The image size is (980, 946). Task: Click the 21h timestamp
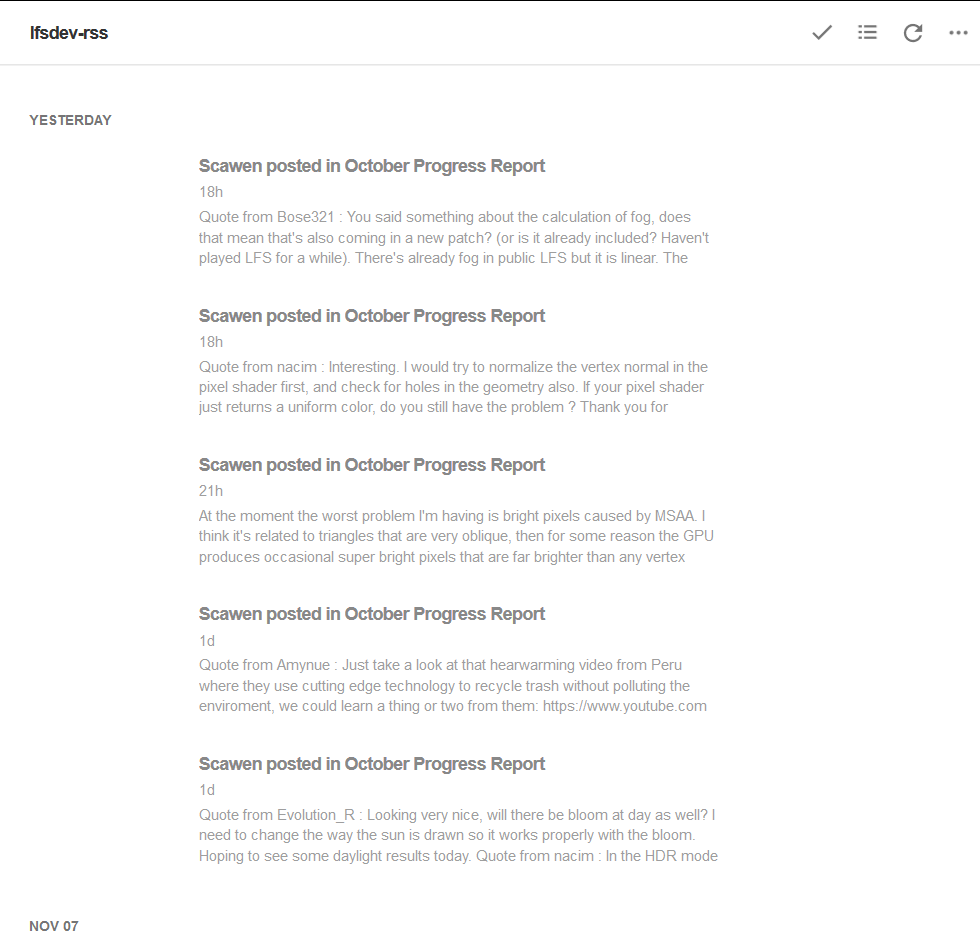[x=211, y=491]
